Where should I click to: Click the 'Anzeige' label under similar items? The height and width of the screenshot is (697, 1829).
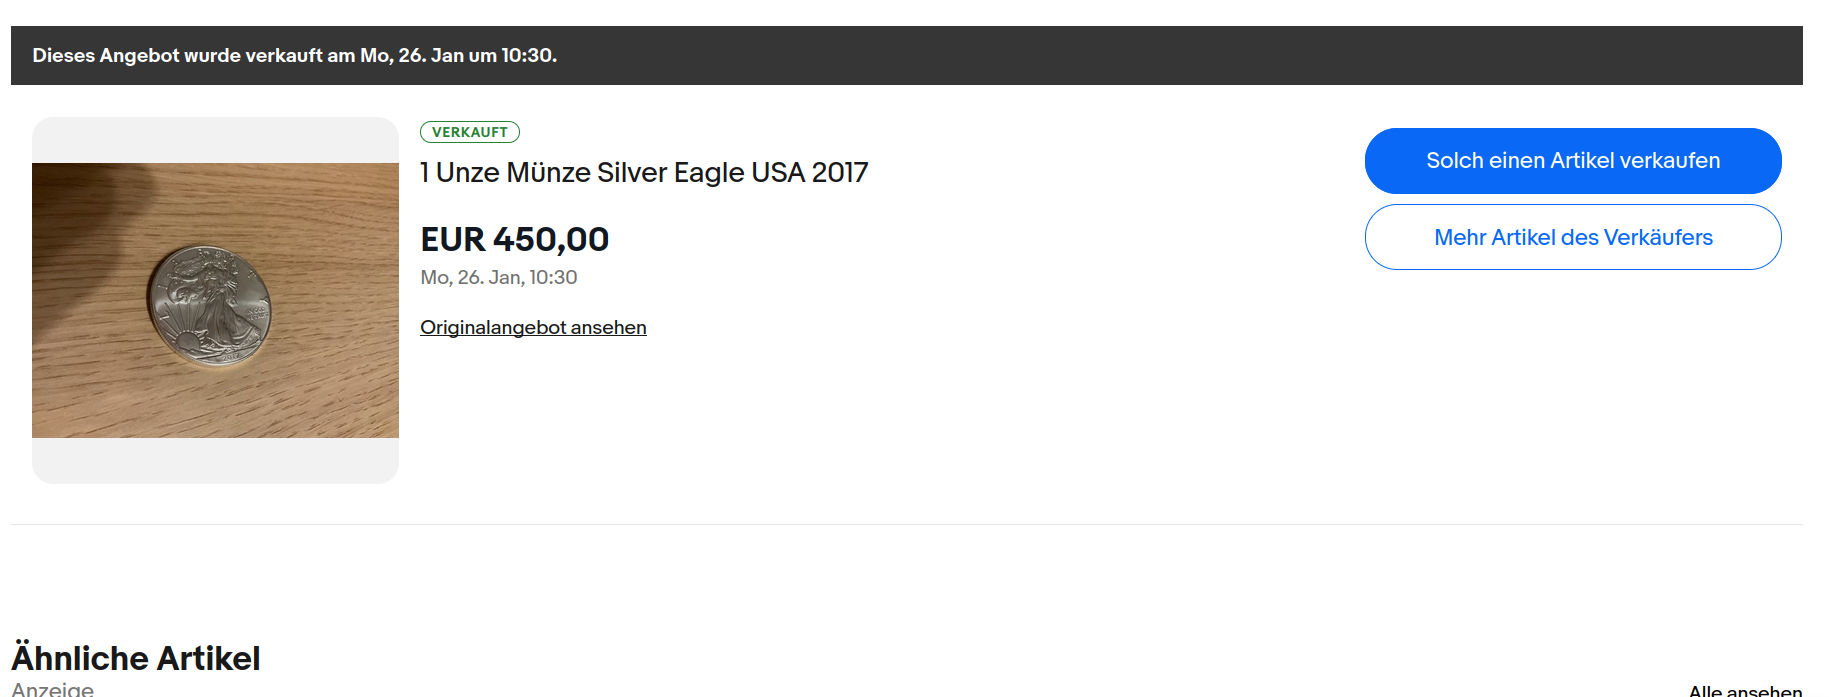coord(52,689)
